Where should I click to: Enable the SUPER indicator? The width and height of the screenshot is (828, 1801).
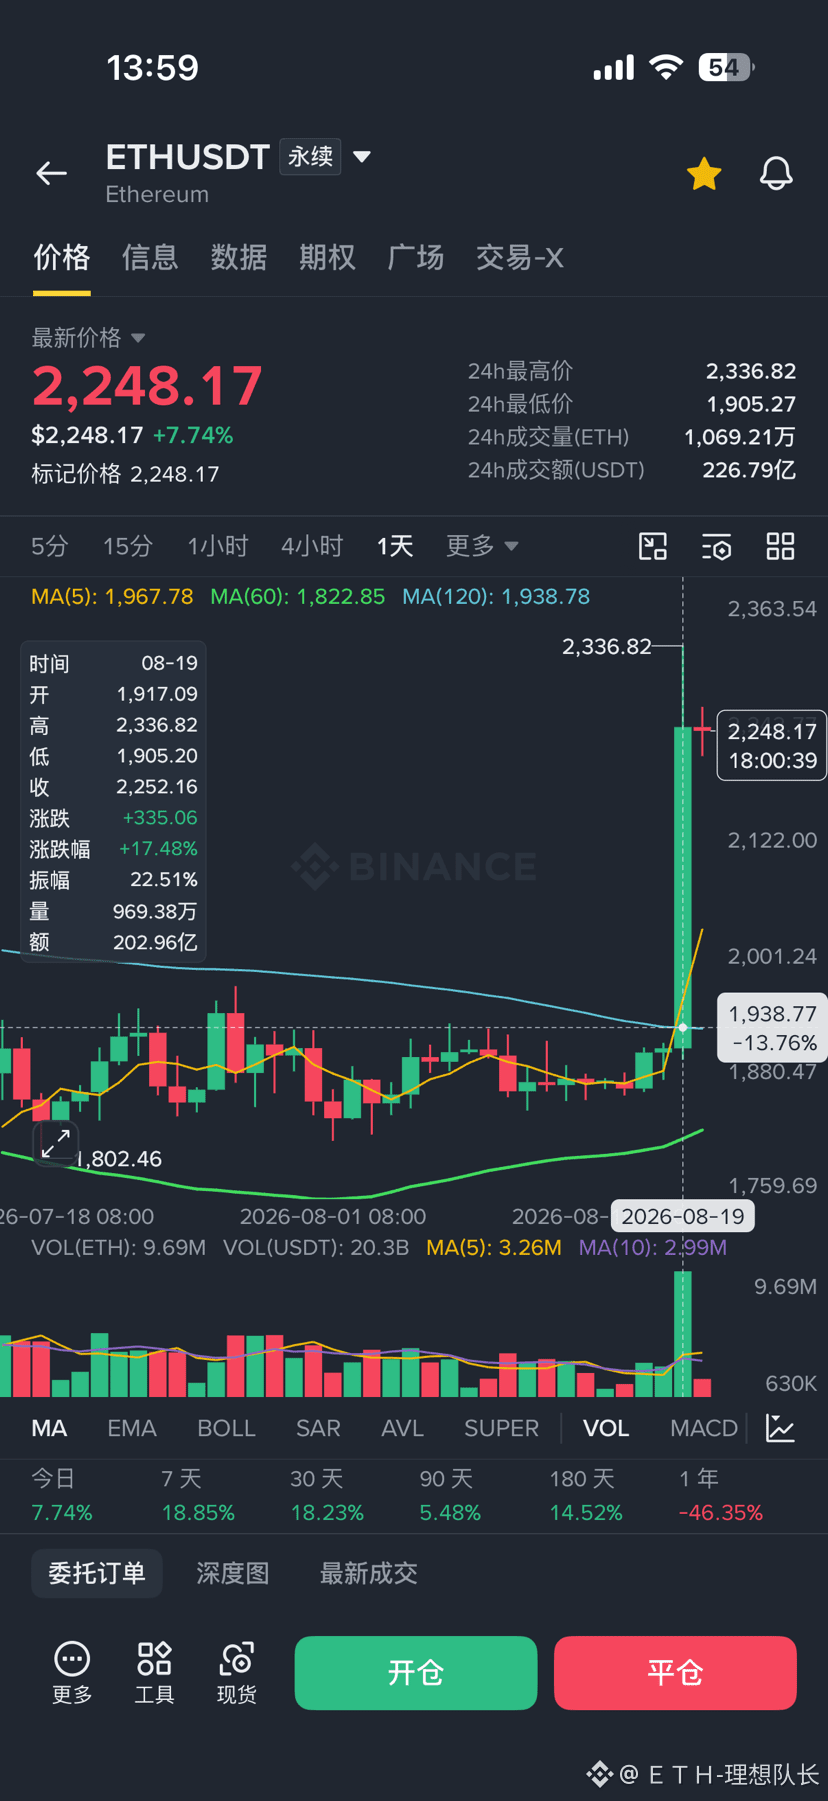501,1428
